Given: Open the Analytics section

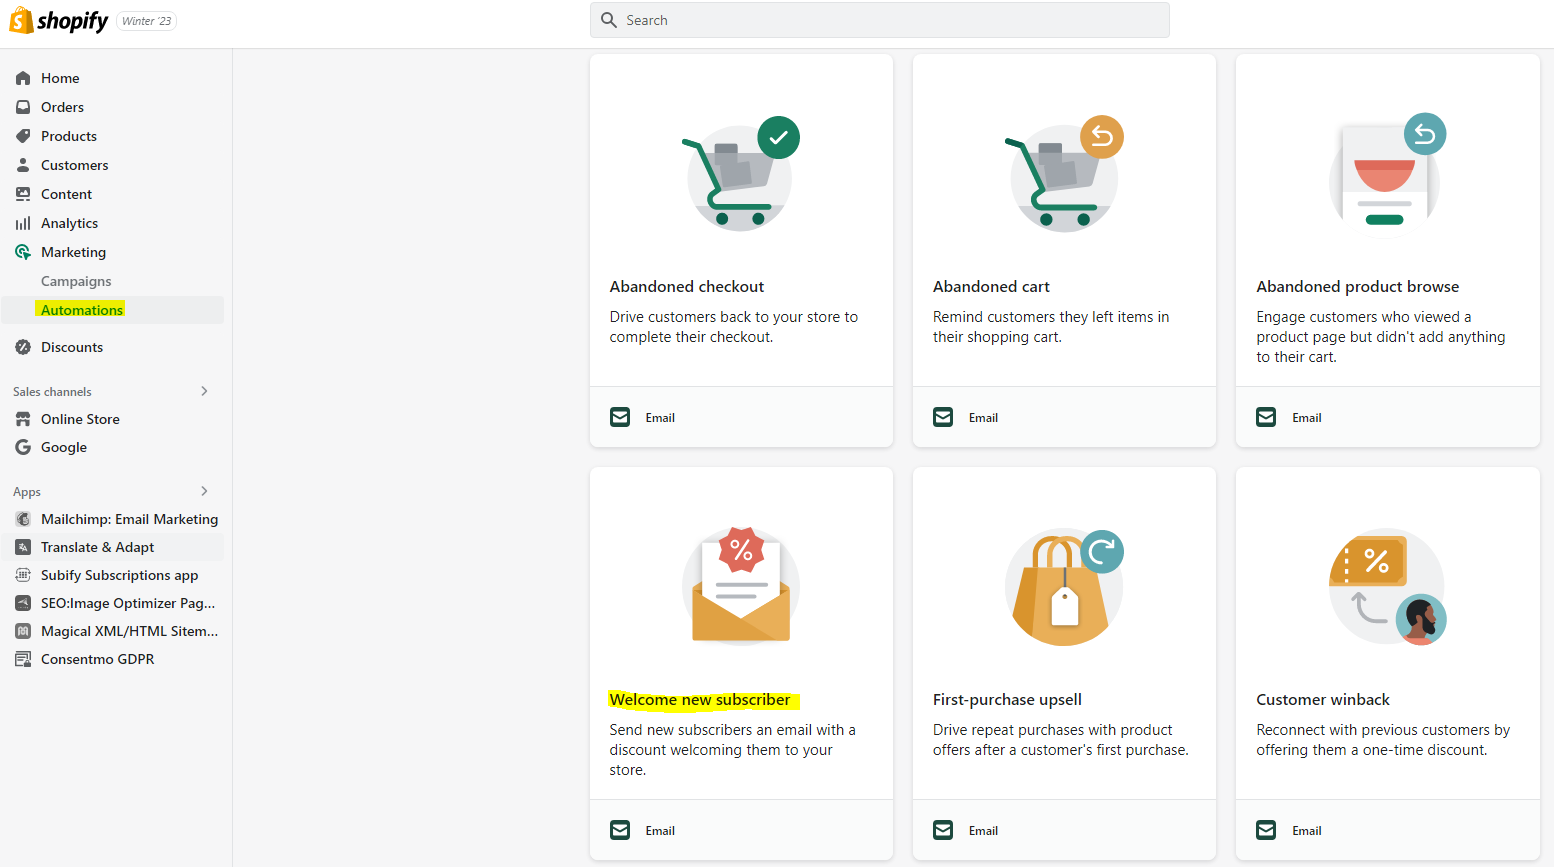Looking at the screenshot, I should (70, 223).
